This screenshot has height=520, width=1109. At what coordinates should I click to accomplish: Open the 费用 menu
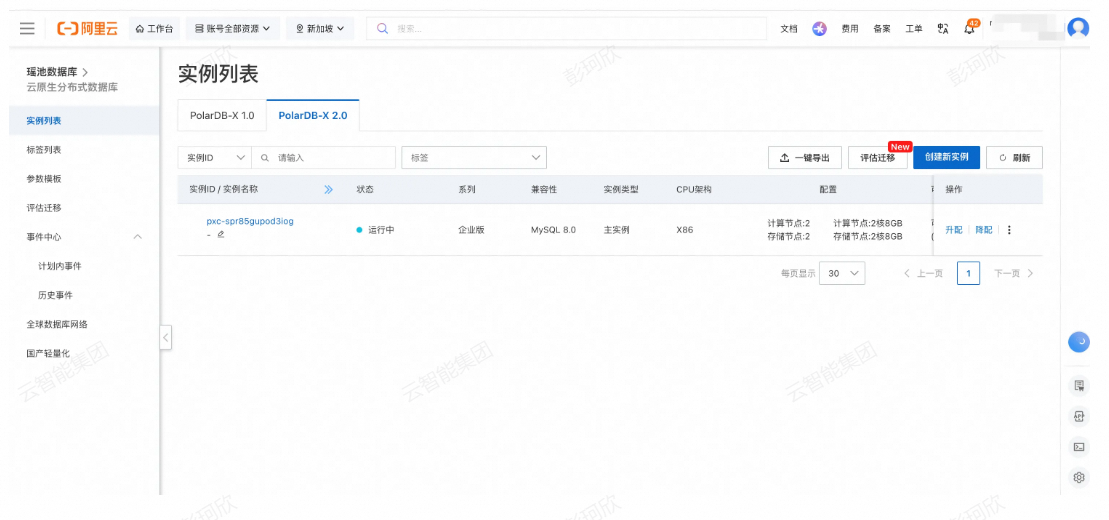[x=849, y=29]
